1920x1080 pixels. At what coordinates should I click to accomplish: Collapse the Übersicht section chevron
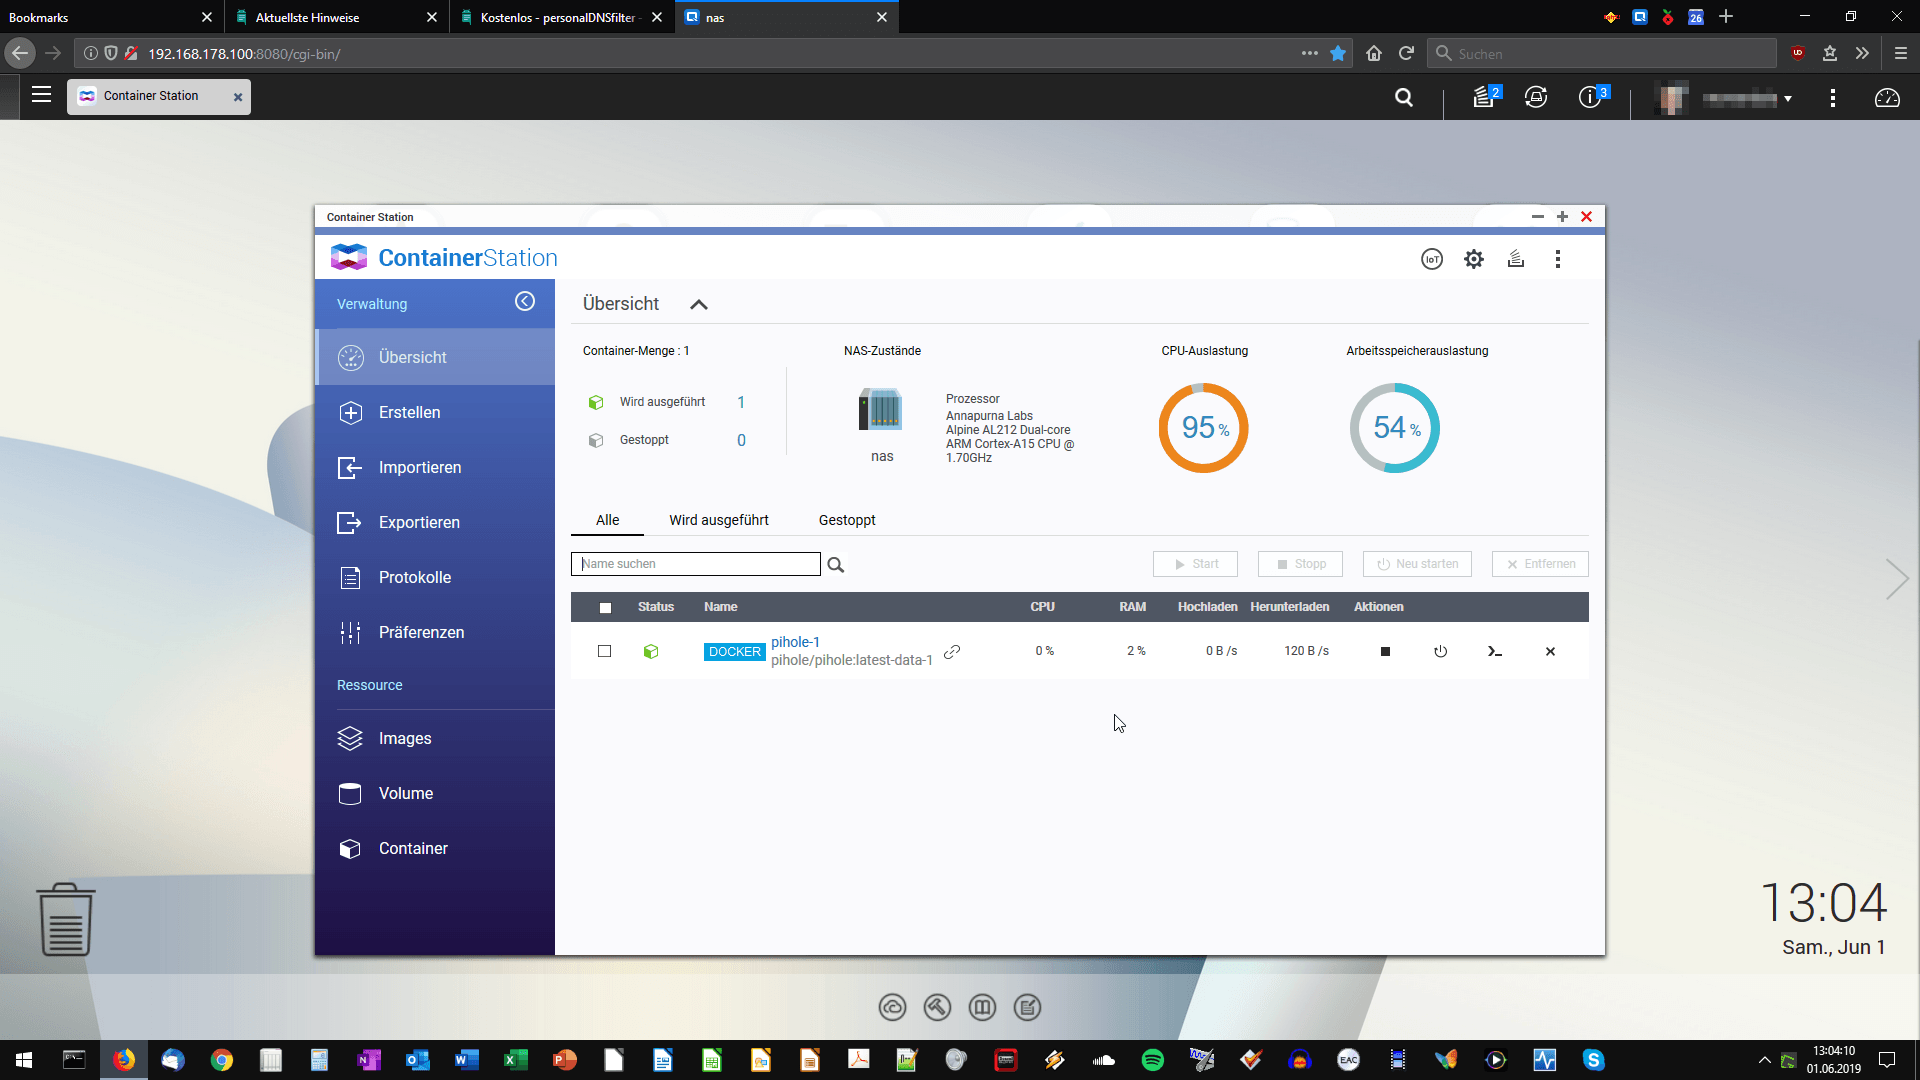(699, 304)
